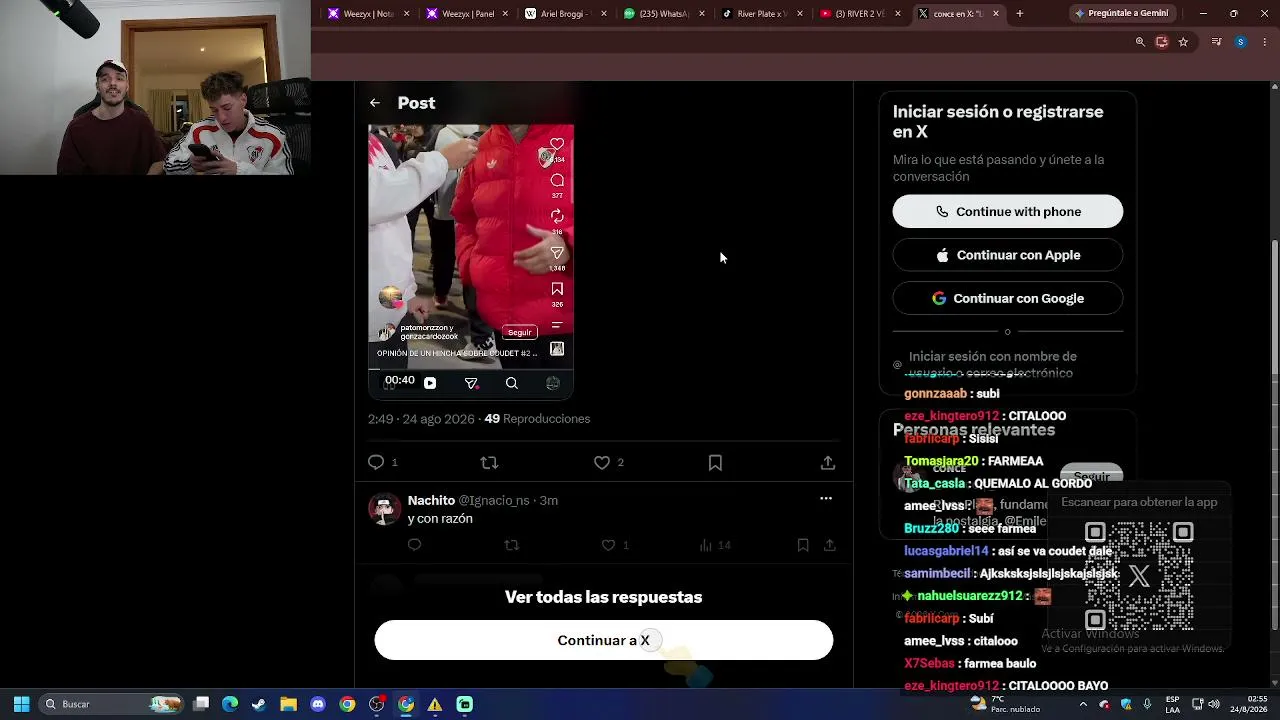Image resolution: width=1280 pixels, height=720 pixels.
Task: Click Continuar con Google
Action: tap(1008, 298)
